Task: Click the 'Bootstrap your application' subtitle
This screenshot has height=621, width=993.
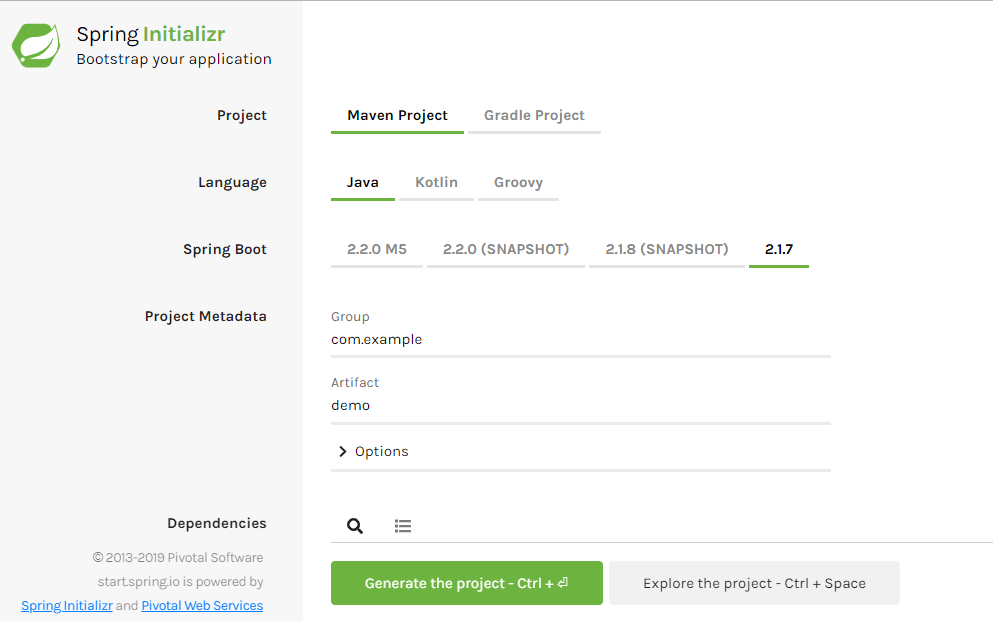Action: click(174, 60)
